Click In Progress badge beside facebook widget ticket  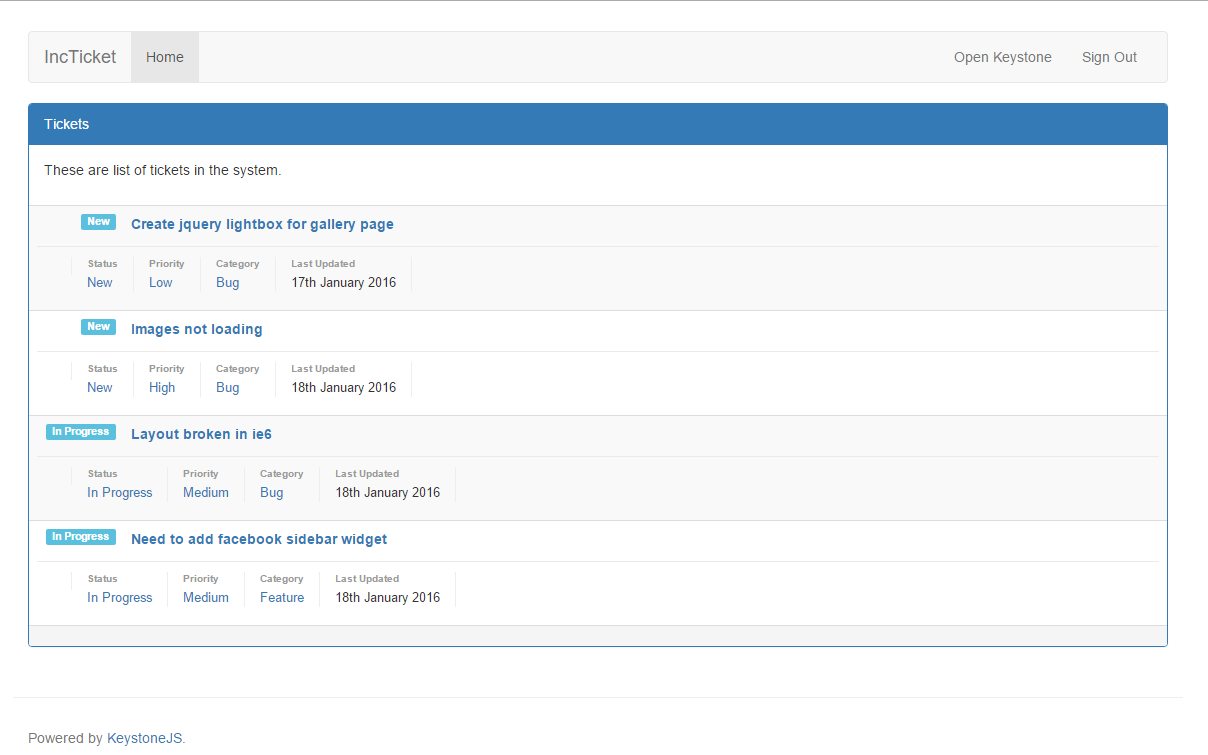pos(80,537)
